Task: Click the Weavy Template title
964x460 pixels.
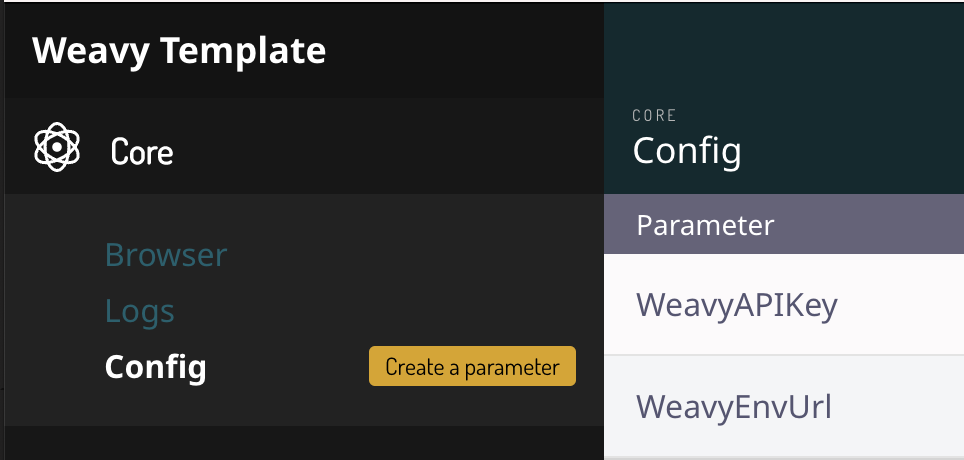Action: pos(179,50)
